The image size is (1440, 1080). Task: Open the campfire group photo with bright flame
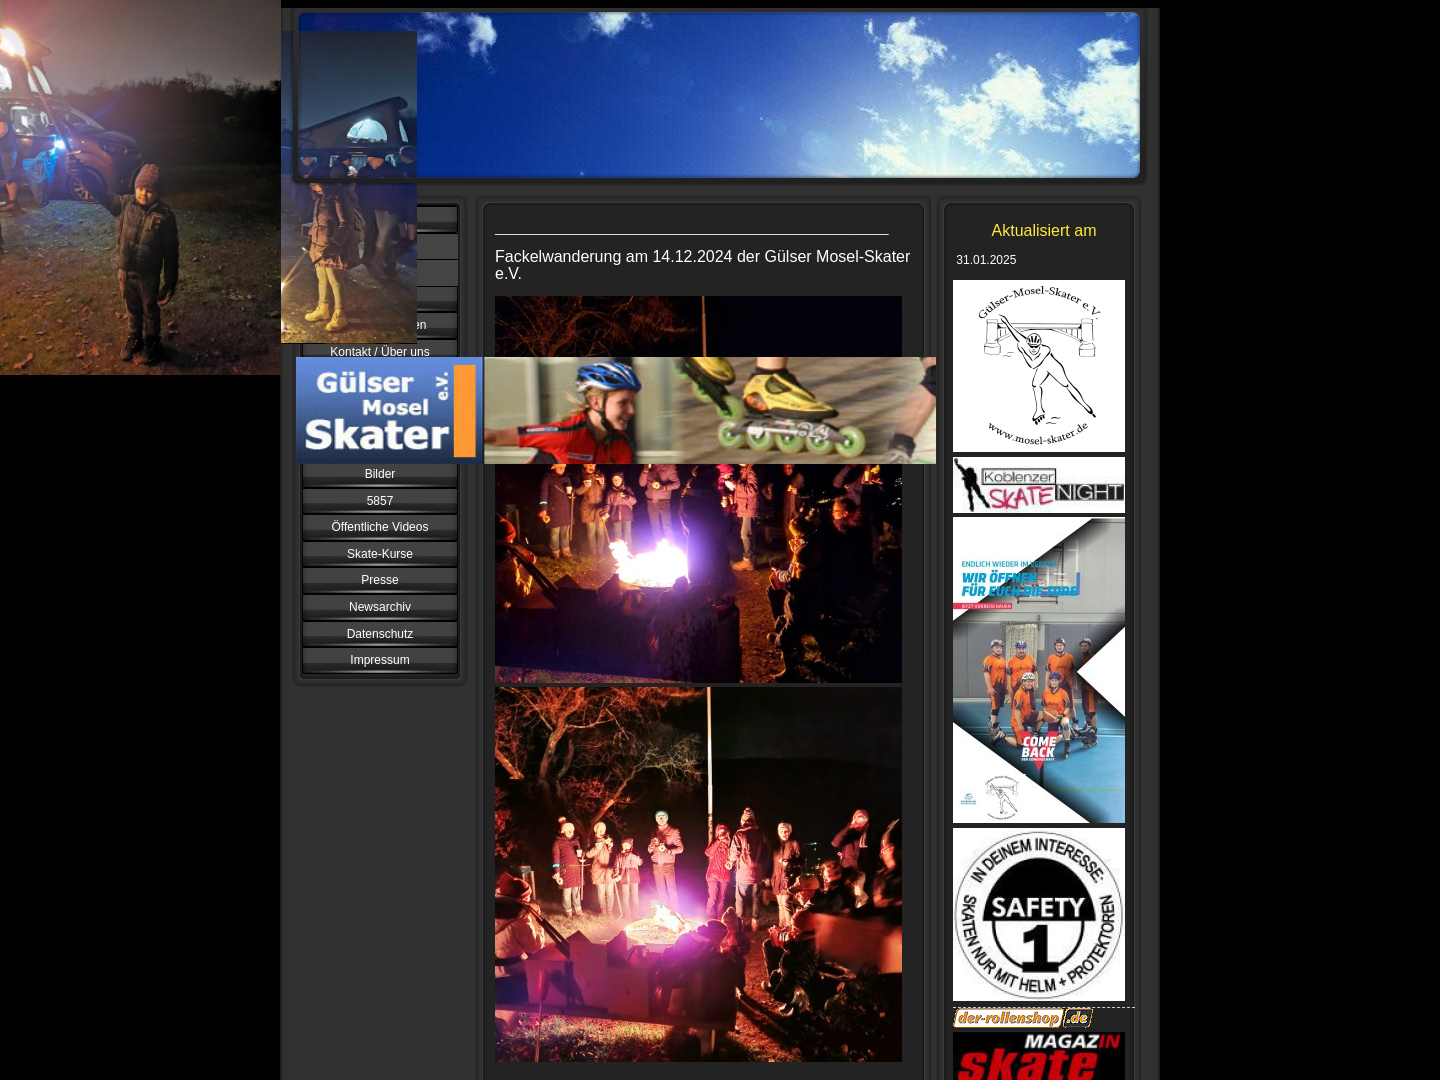698,573
